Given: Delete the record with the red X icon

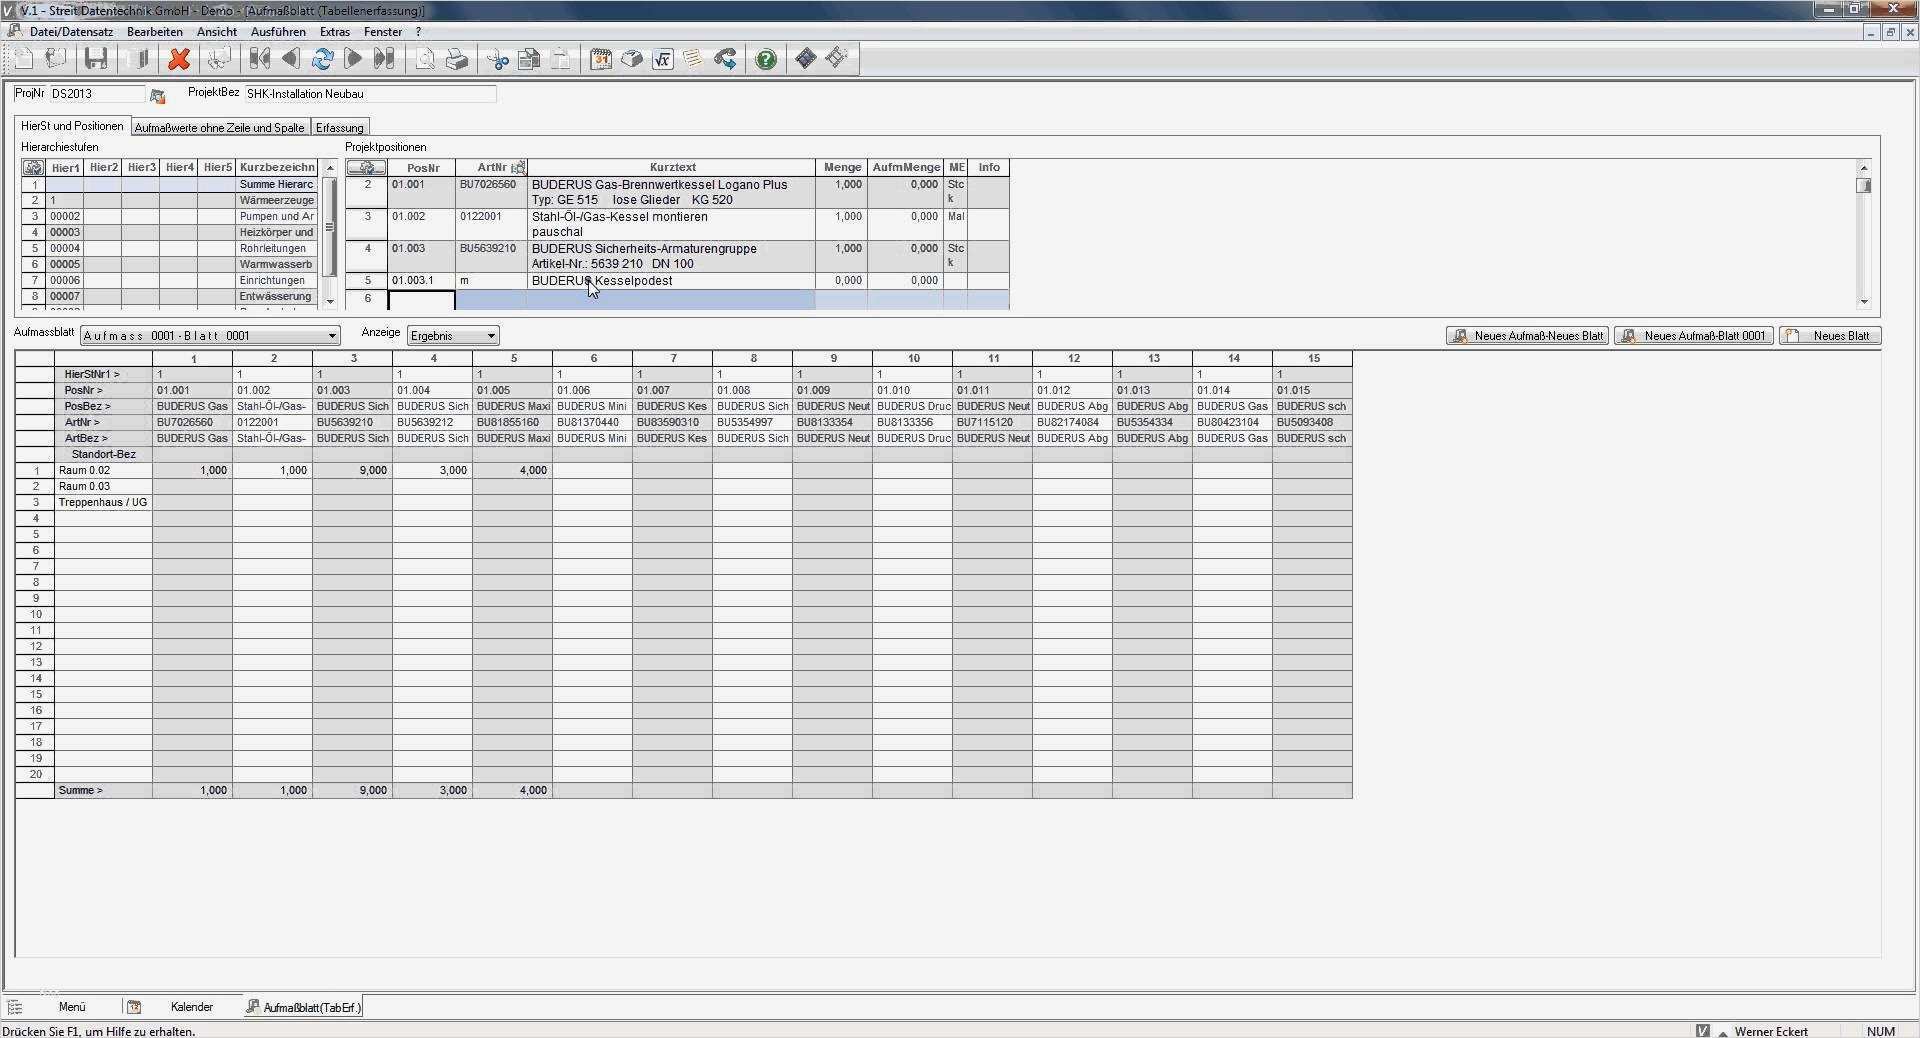Looking at the screenshot, I should (x=179, y=59).
